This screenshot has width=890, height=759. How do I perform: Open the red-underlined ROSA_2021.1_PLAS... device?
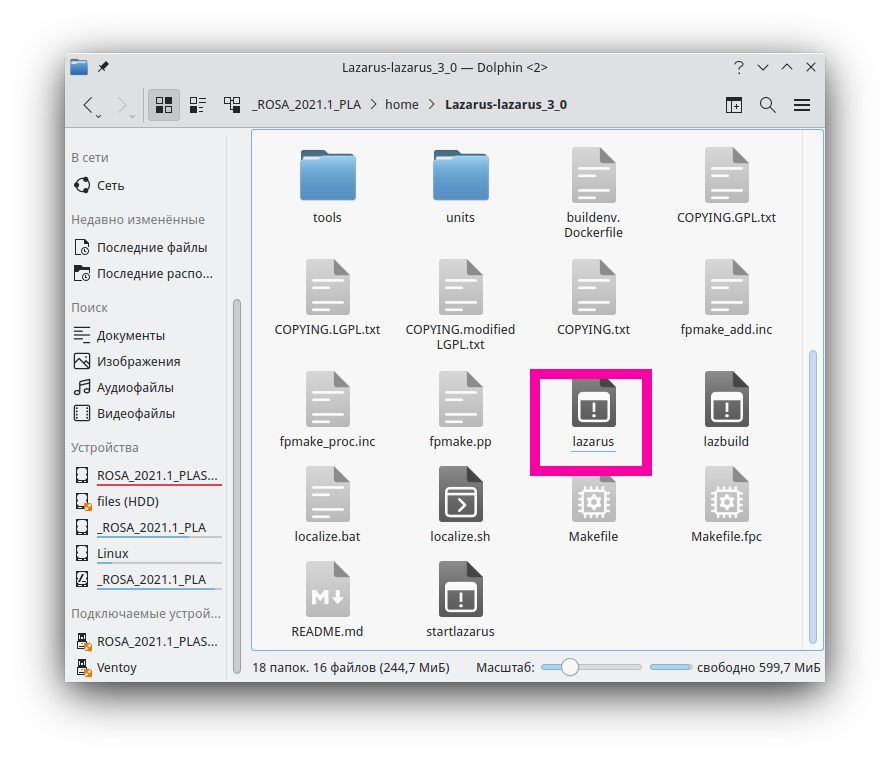point(148,475)
